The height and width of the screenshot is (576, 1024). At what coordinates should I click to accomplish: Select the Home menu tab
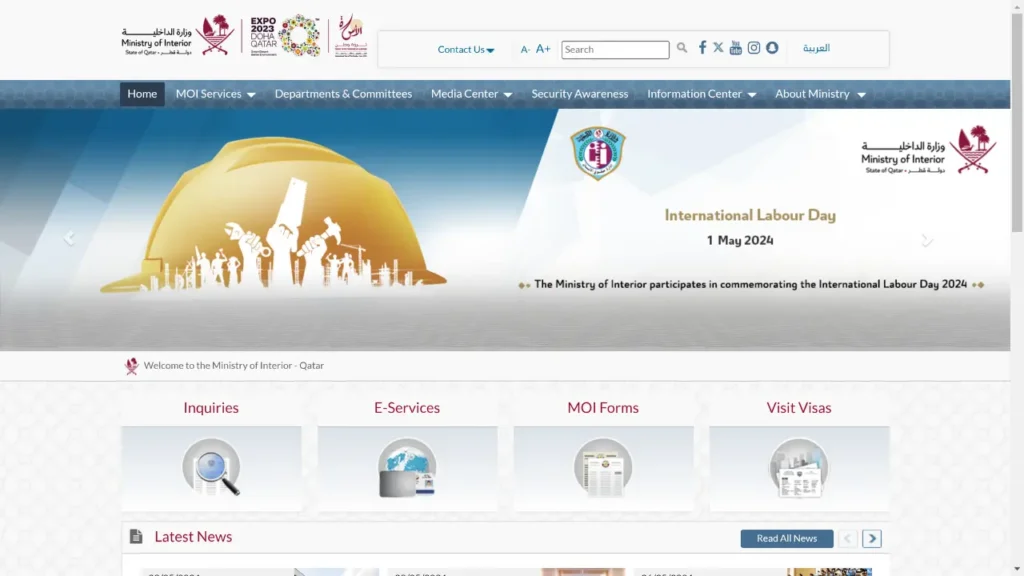pyautogui.click(x=142, y=94)
